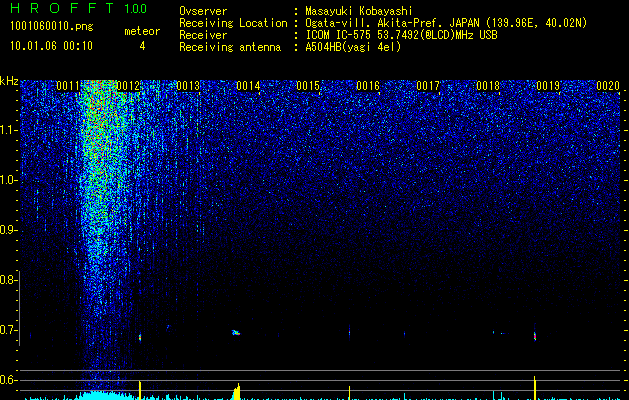
Task: Select the ICOM IC-575 53.7492 MHz USB text
Action: pos(401,35)
